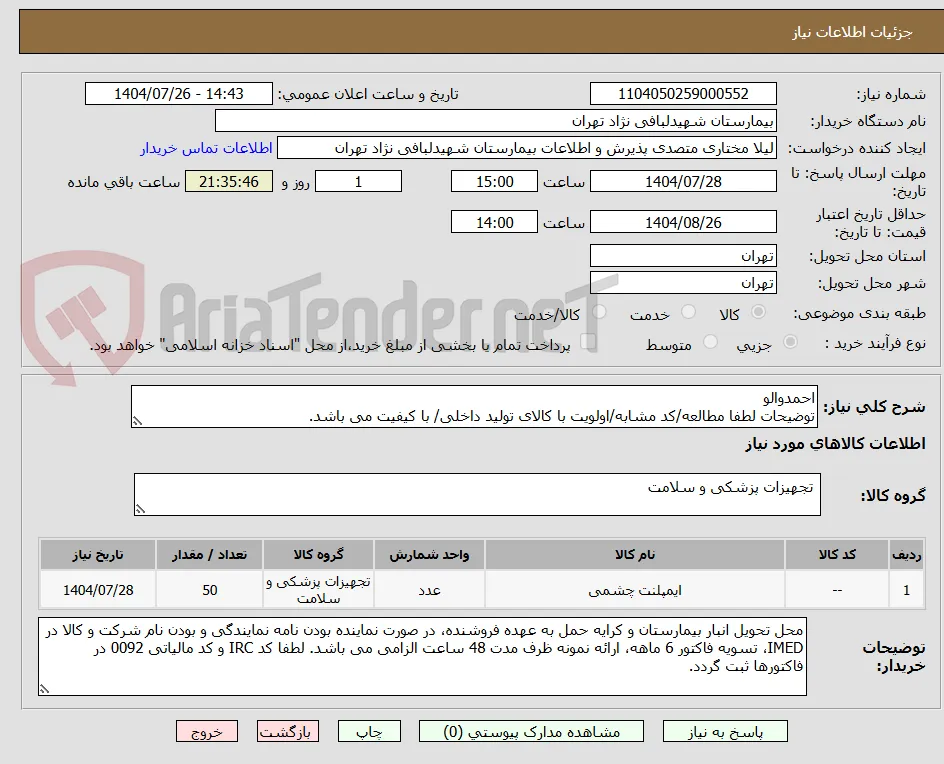
Task: Click the validity time field 14:00
Action: [x=494, y=222]
